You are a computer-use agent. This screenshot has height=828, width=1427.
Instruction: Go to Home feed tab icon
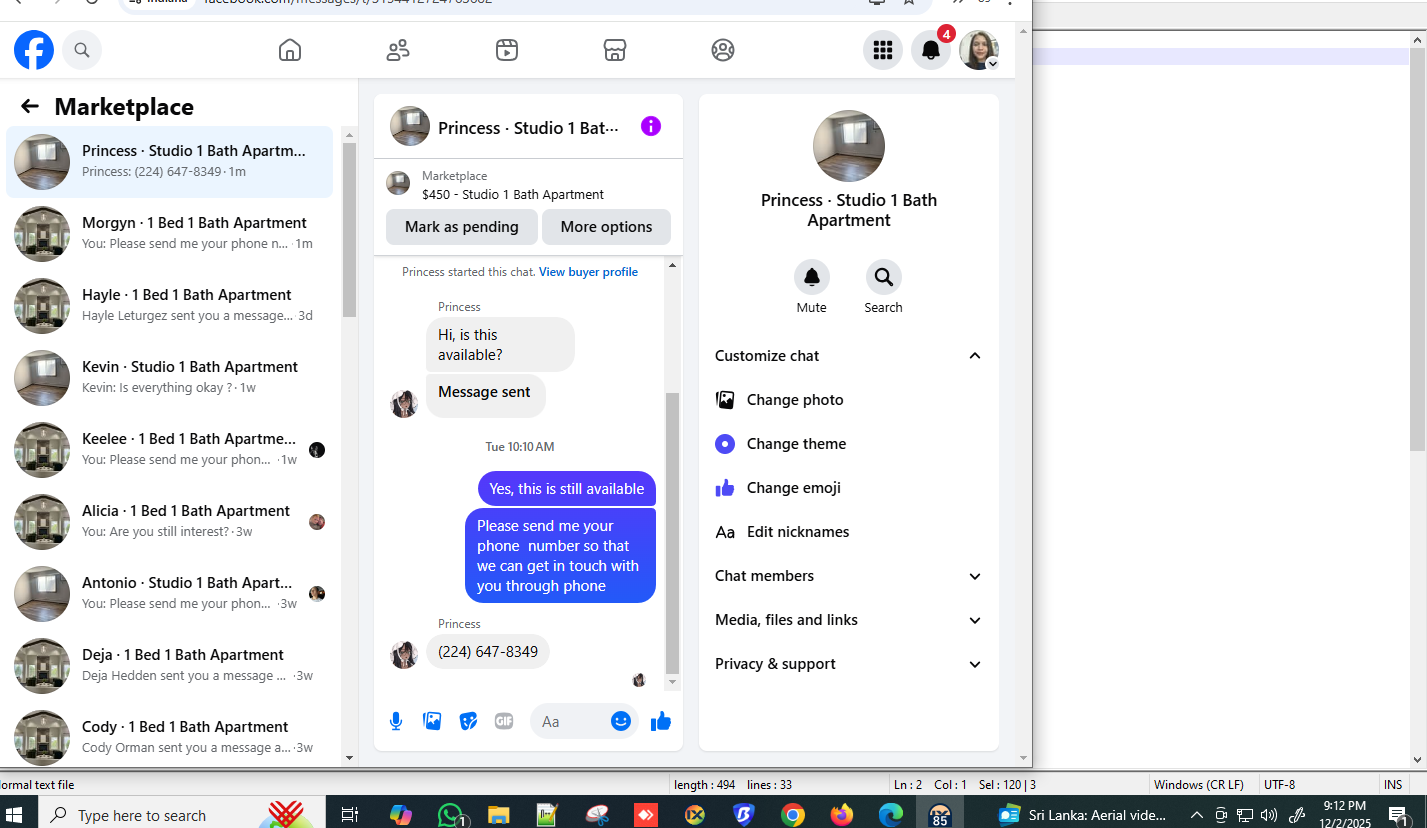(290, 50)
